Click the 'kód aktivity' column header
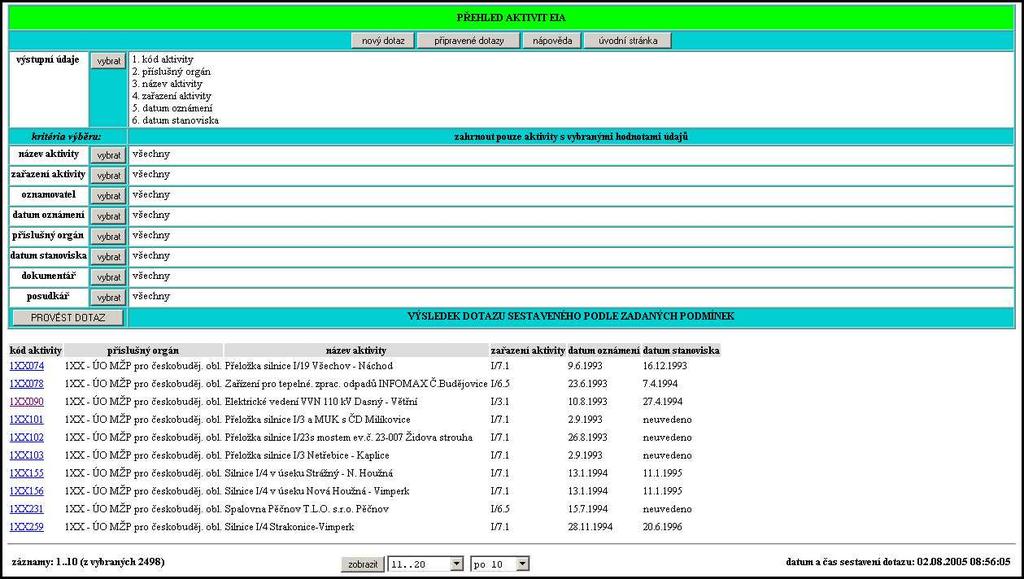Viewport: 1024px width, 579px height. tap(36, 351)
